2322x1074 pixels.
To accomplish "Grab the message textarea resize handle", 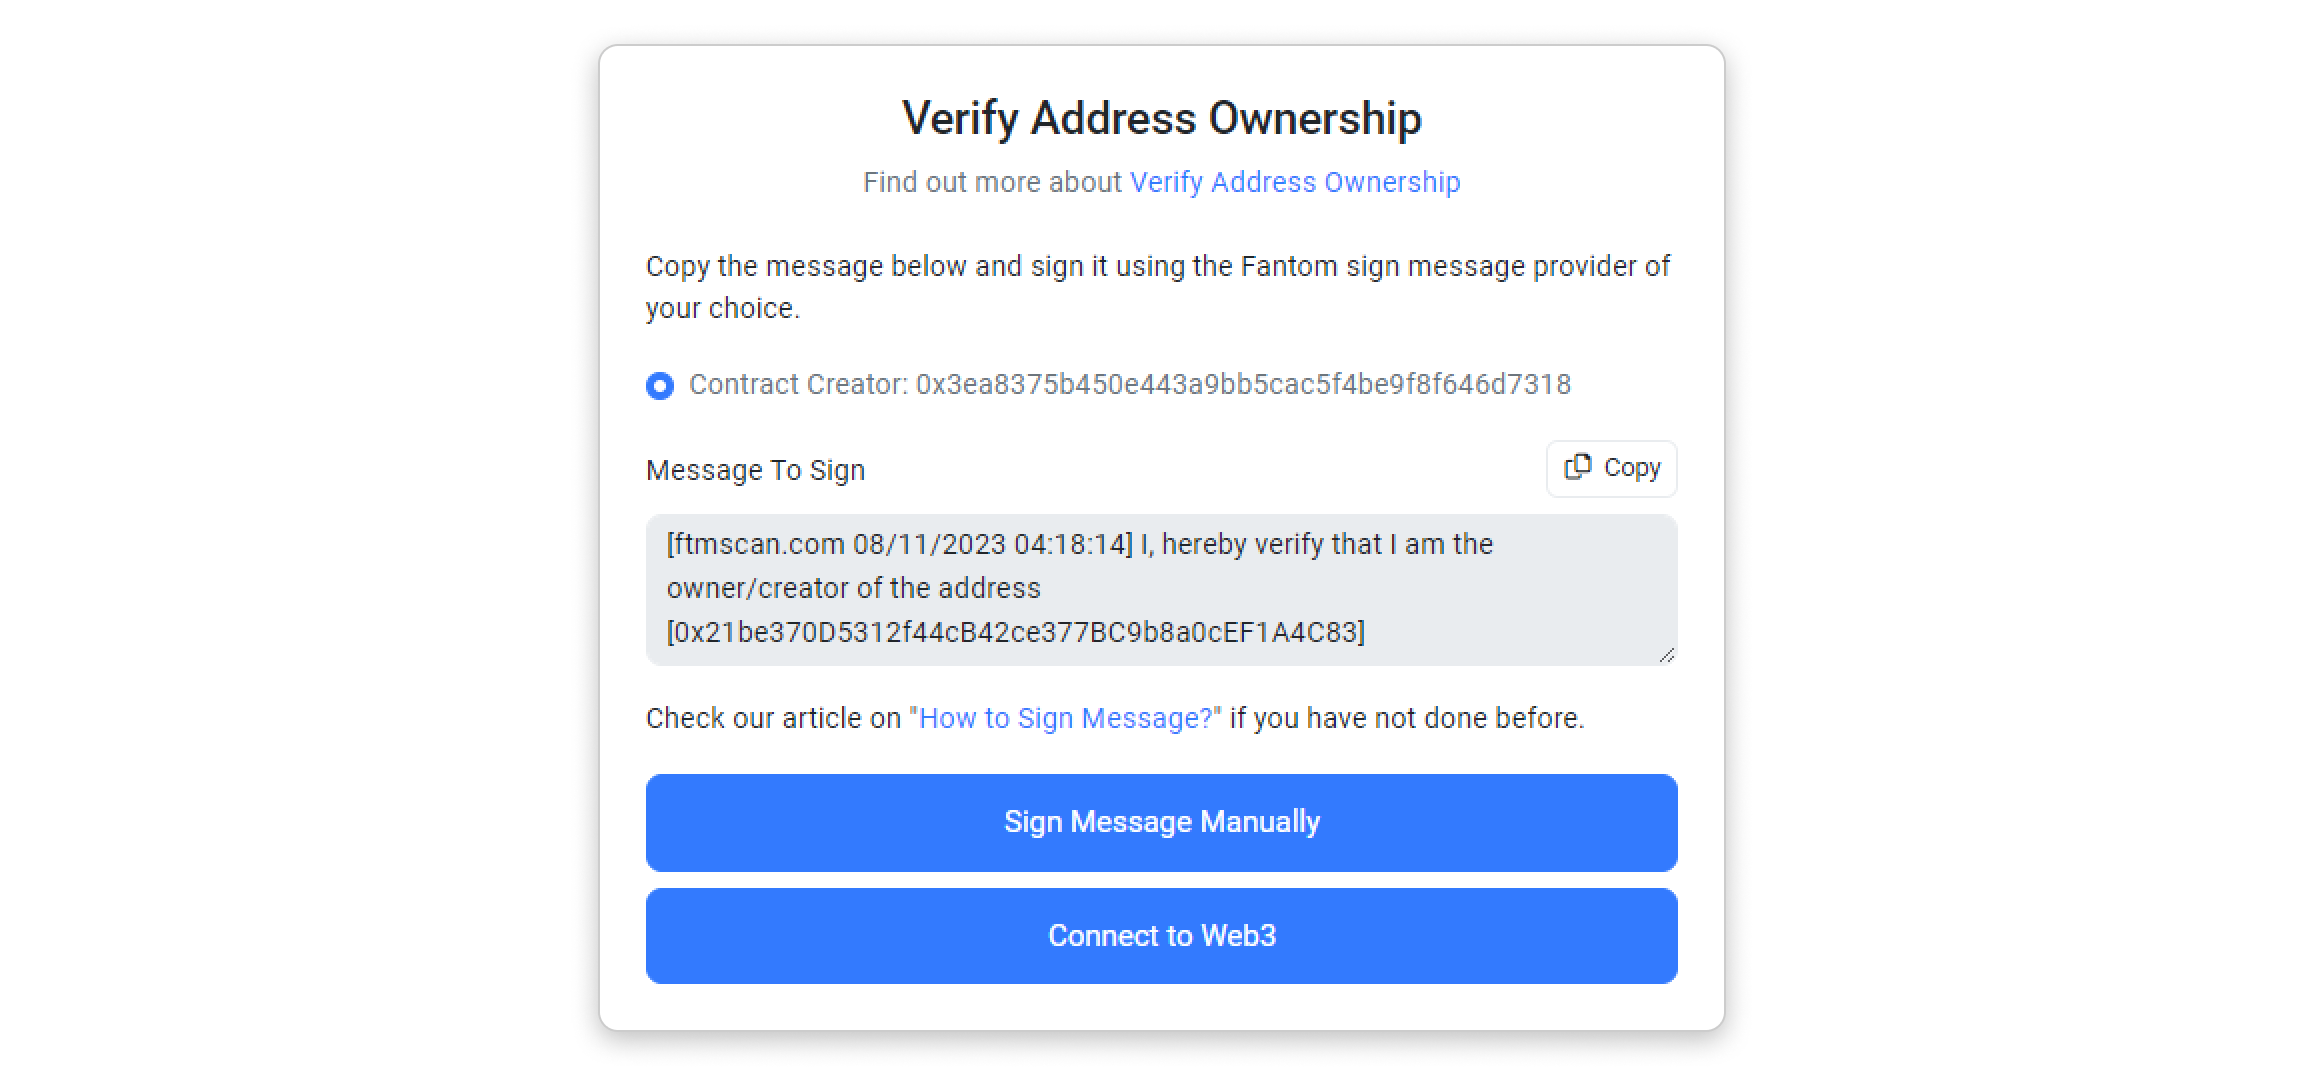I will click(1666, 655).
